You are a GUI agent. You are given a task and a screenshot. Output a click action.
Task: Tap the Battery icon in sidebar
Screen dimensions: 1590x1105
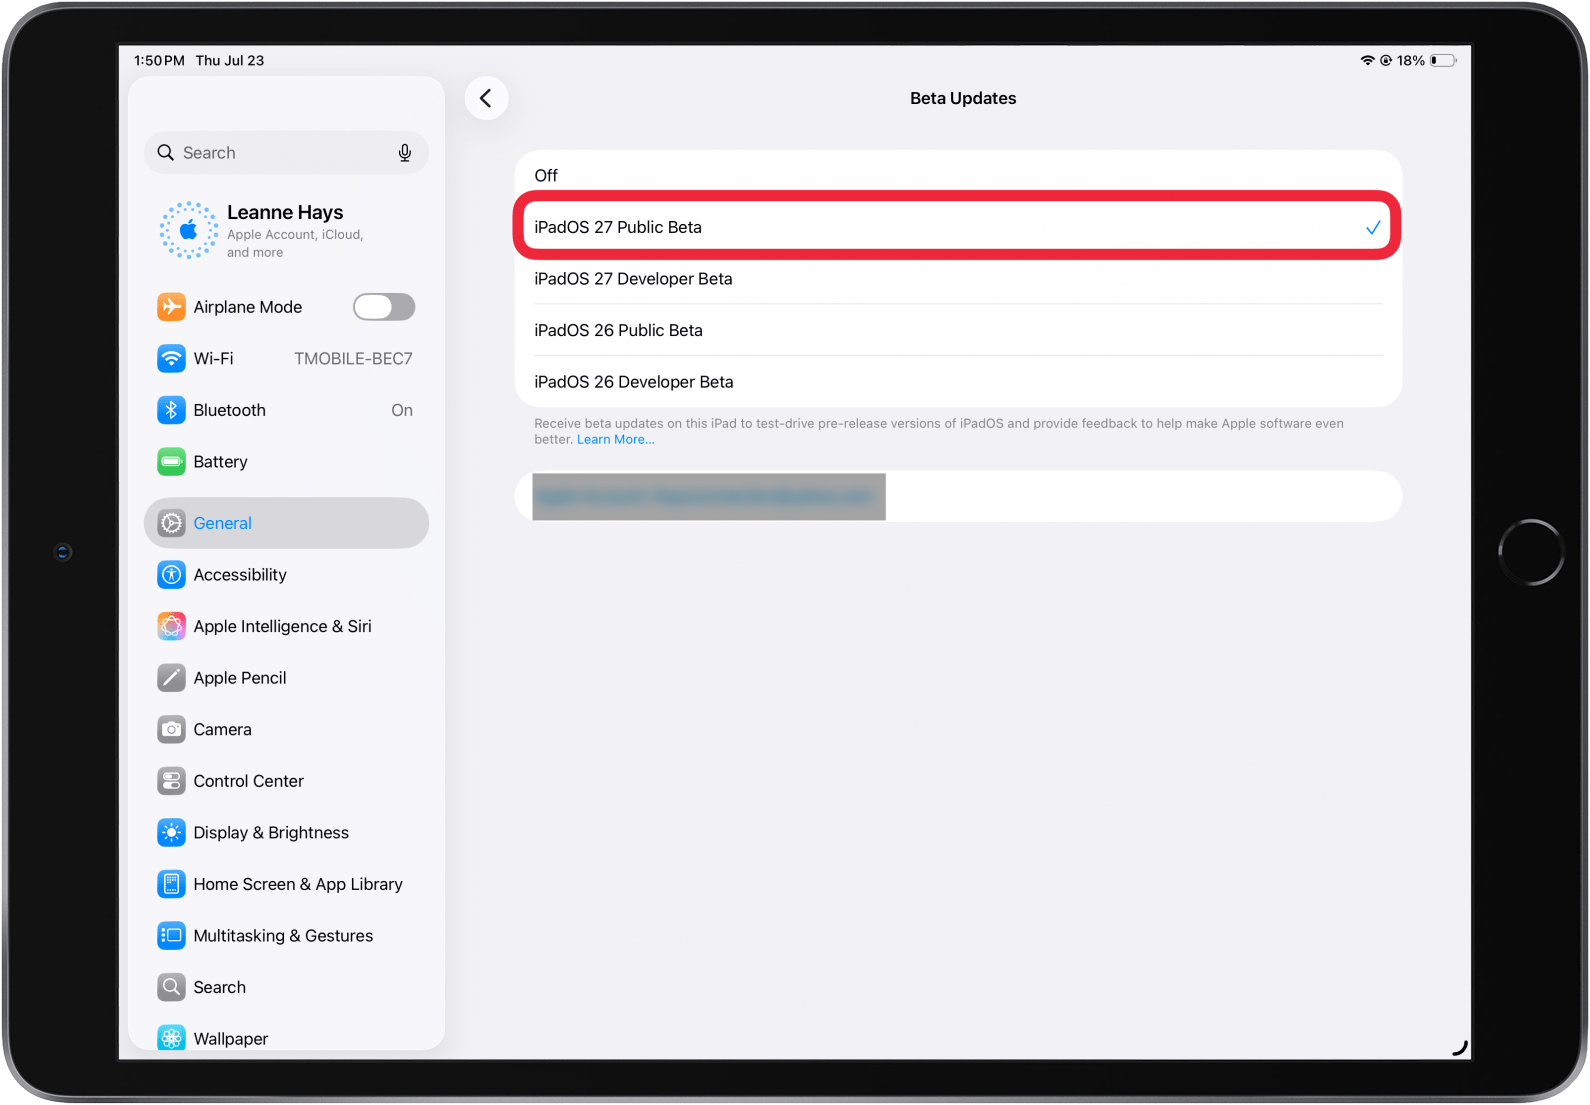(x=171, y=462)
